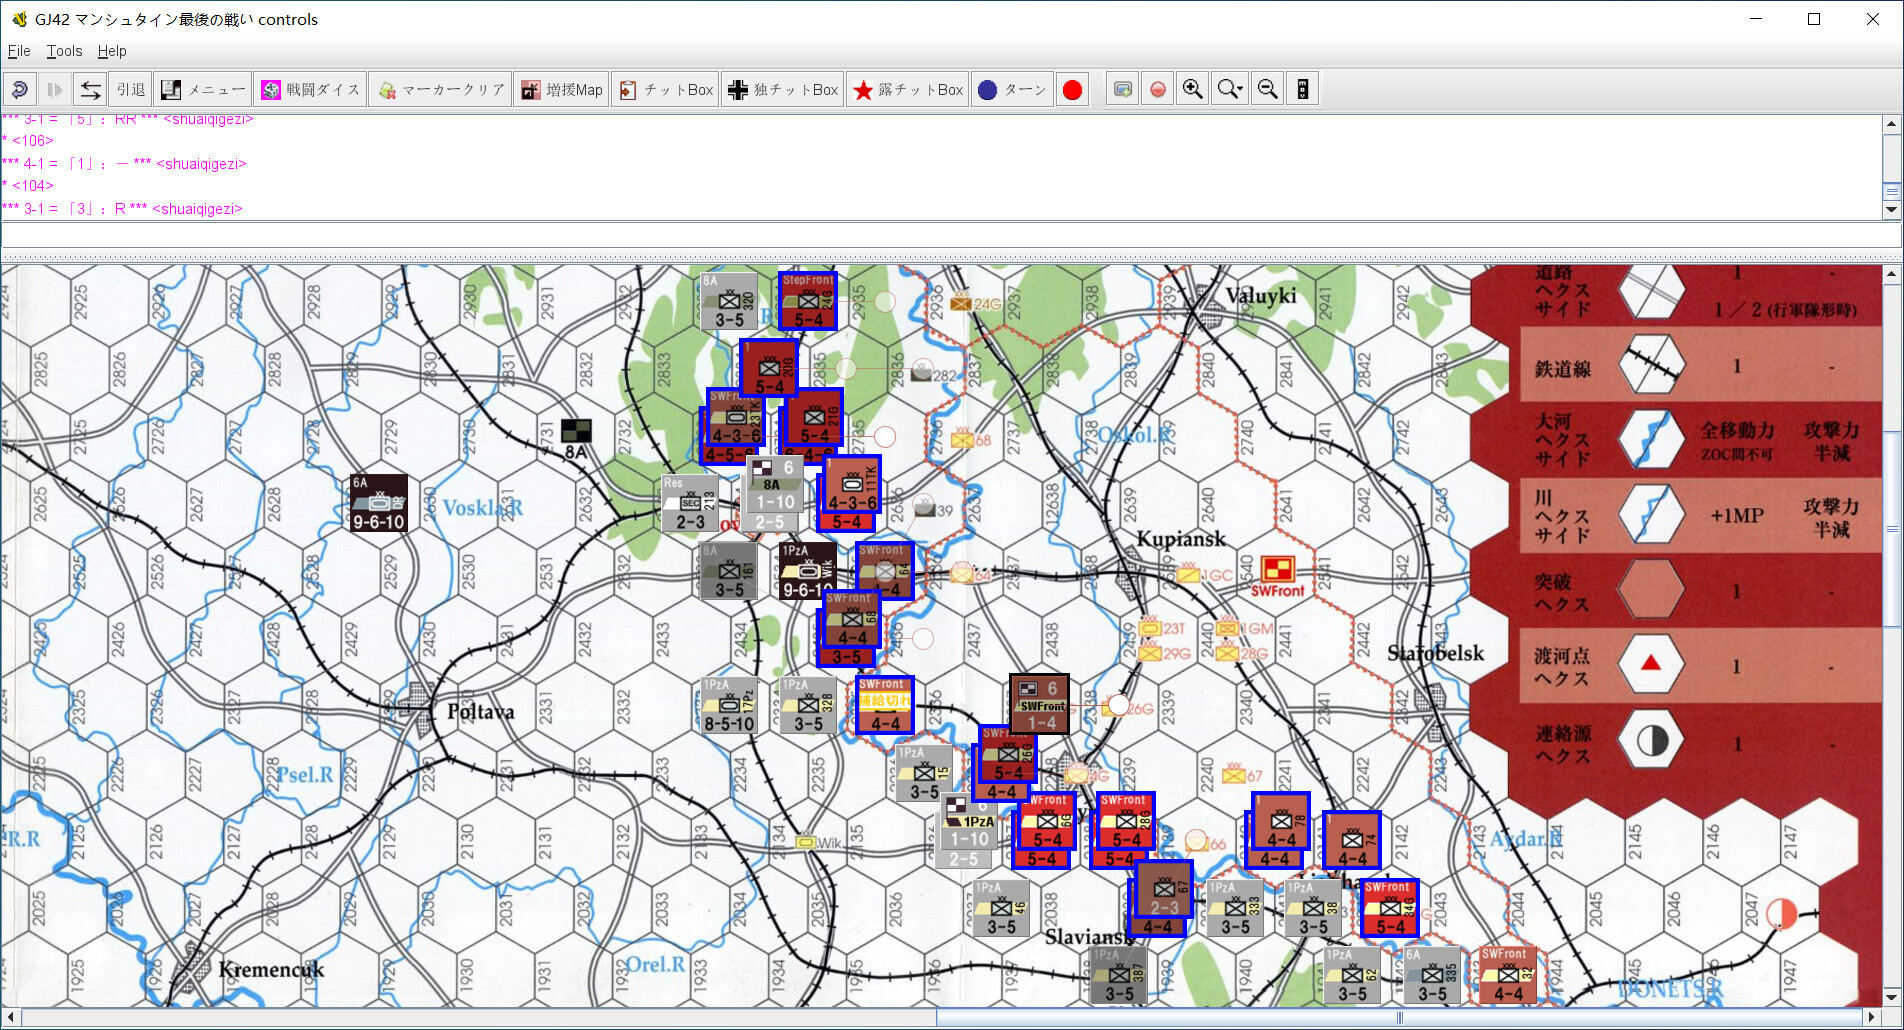
Task: Click the ターン turn button
Action: [x=1012, y=90]
